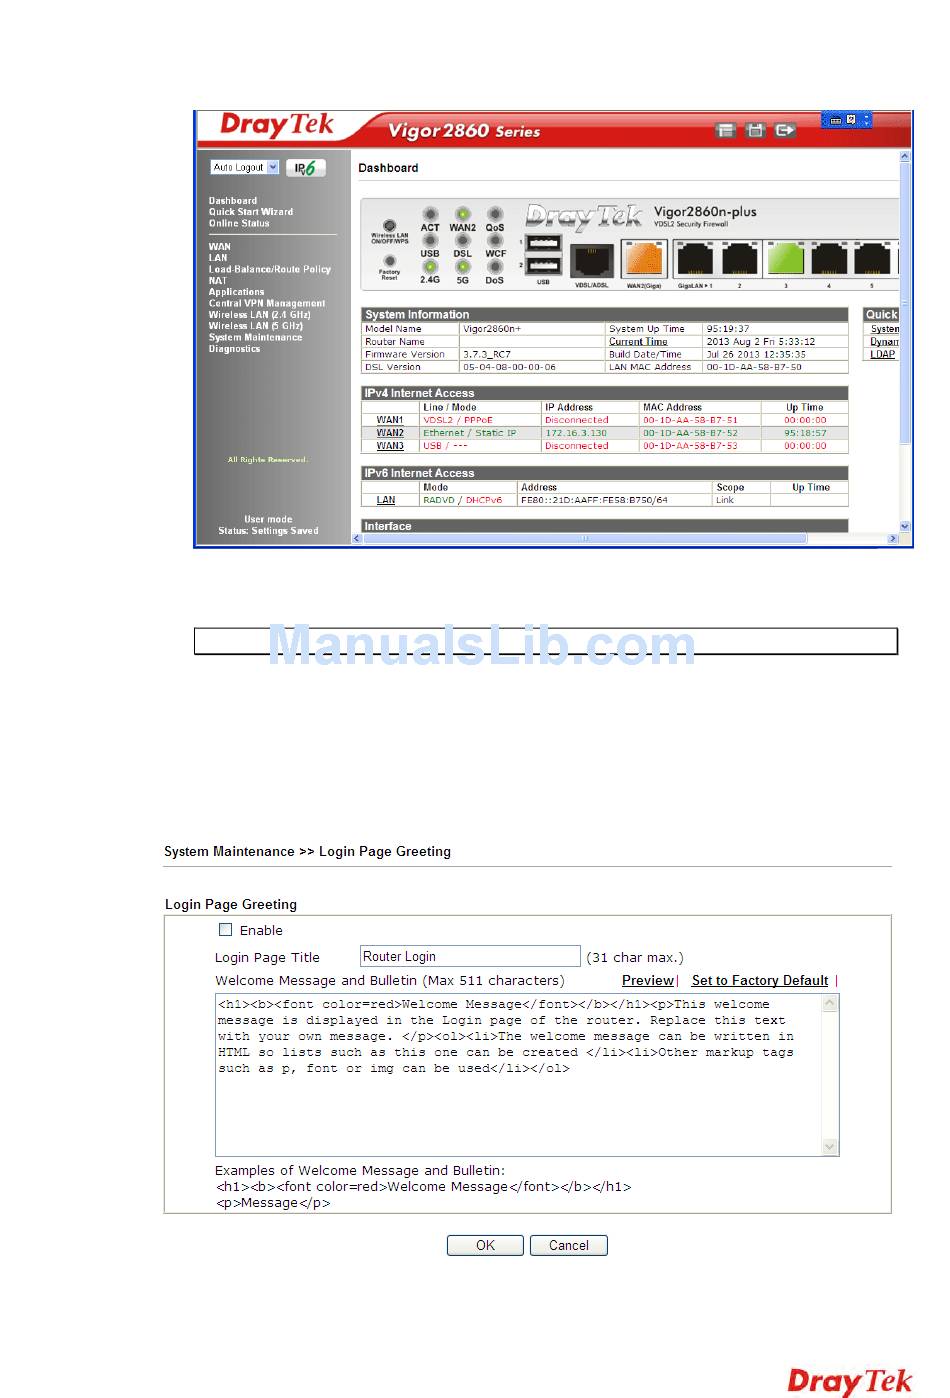Click the logout arrow icon in the header
950x1398 pixels.
[785, 130]
